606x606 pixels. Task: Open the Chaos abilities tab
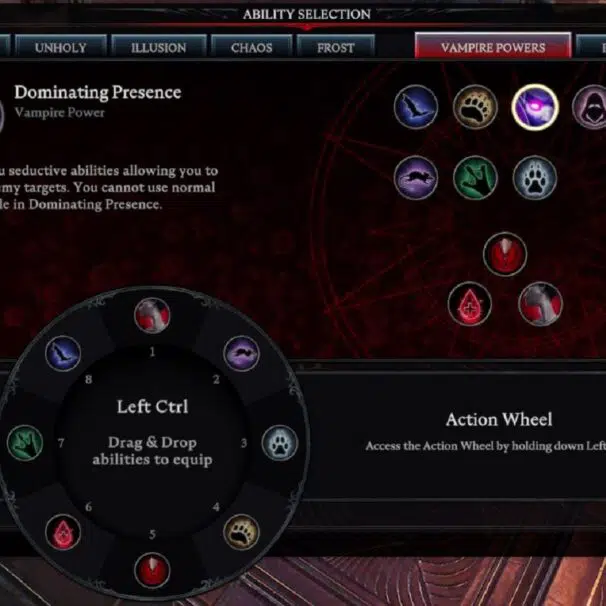click(252, 47)
